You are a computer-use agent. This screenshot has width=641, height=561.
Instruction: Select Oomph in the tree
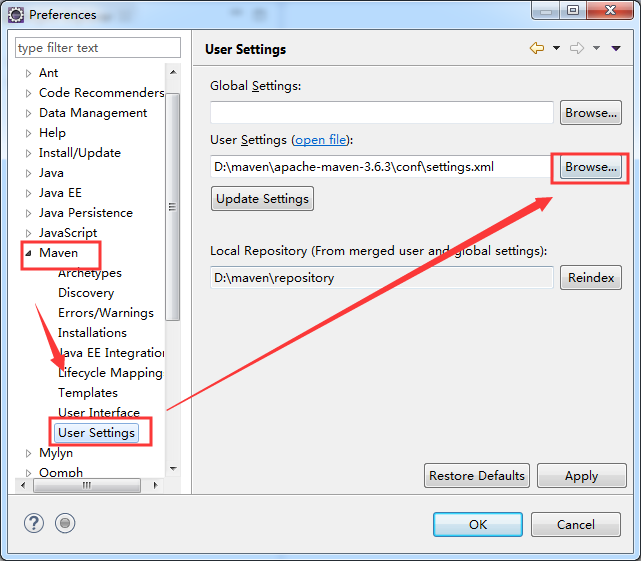(61, 472)
